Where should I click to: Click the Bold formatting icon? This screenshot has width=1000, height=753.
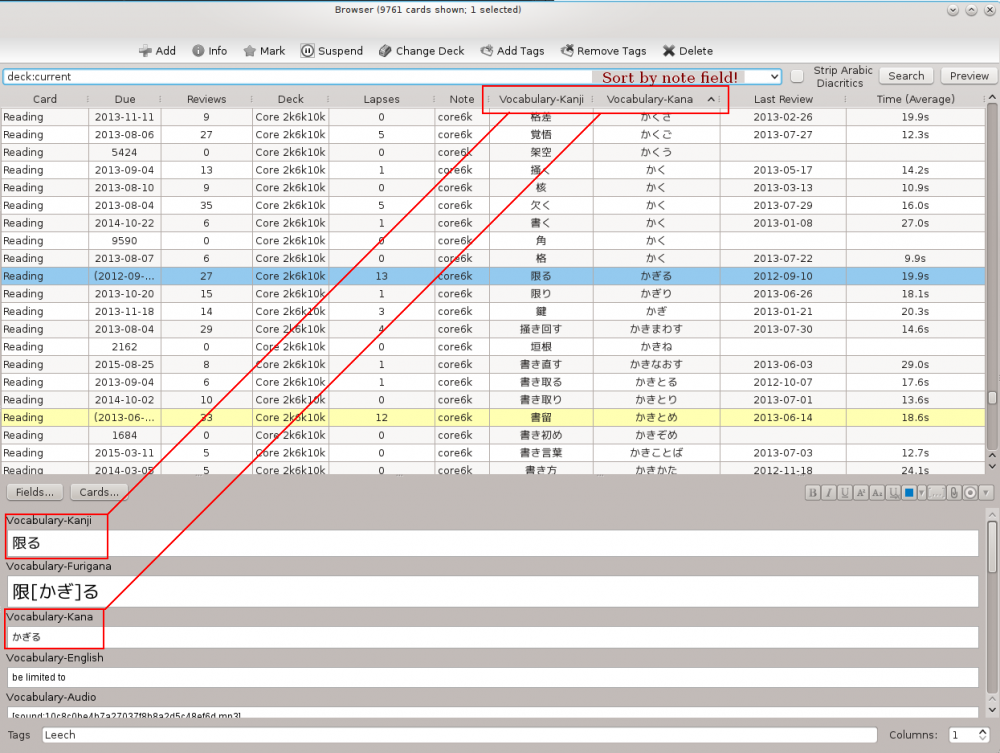tap(813, 492)
